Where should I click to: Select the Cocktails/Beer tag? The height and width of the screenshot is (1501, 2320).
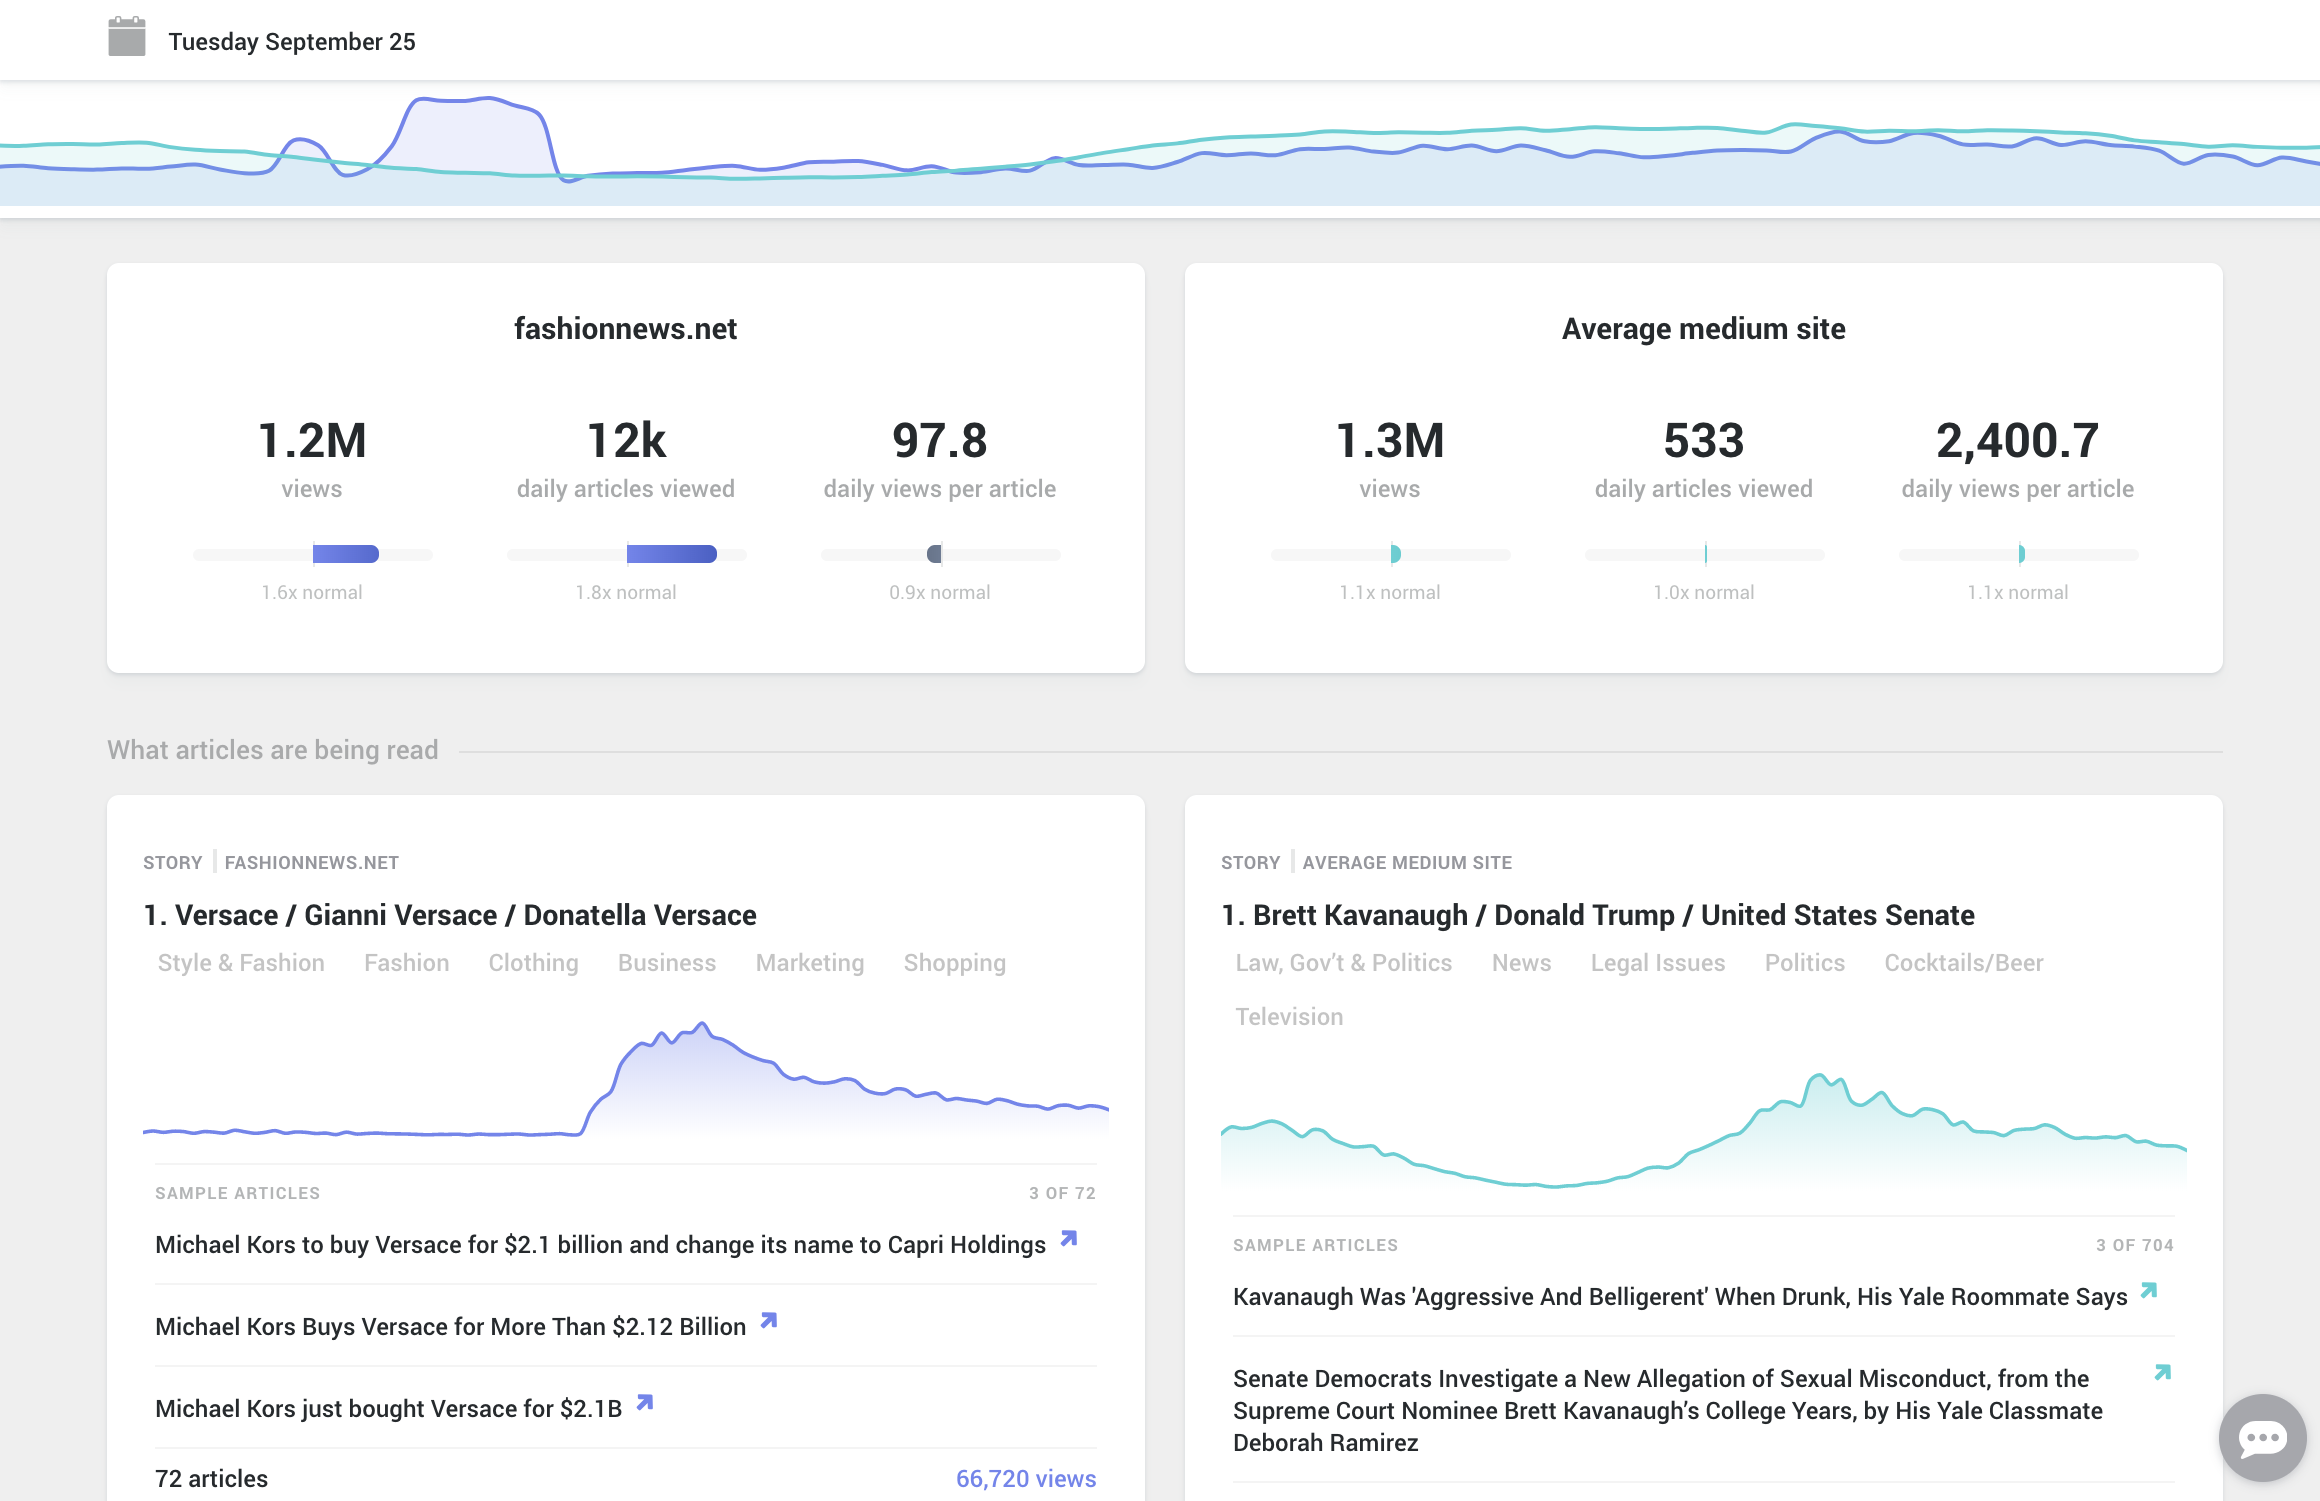coord(1964,962)
